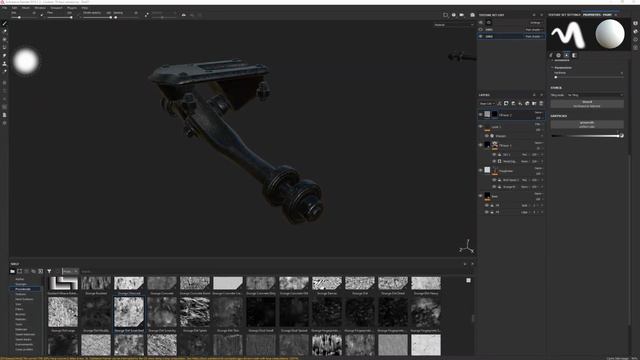Toggle visibility of Fill layer 1
Screen dimensions: 640x360
pyautogui.click(x=480, y=145)
